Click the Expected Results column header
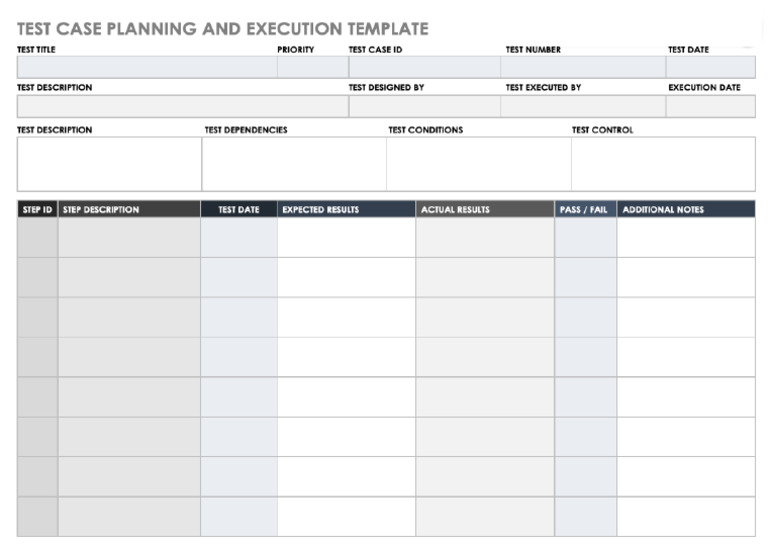This screenshot has width=768, height=544. coord(346,210)
